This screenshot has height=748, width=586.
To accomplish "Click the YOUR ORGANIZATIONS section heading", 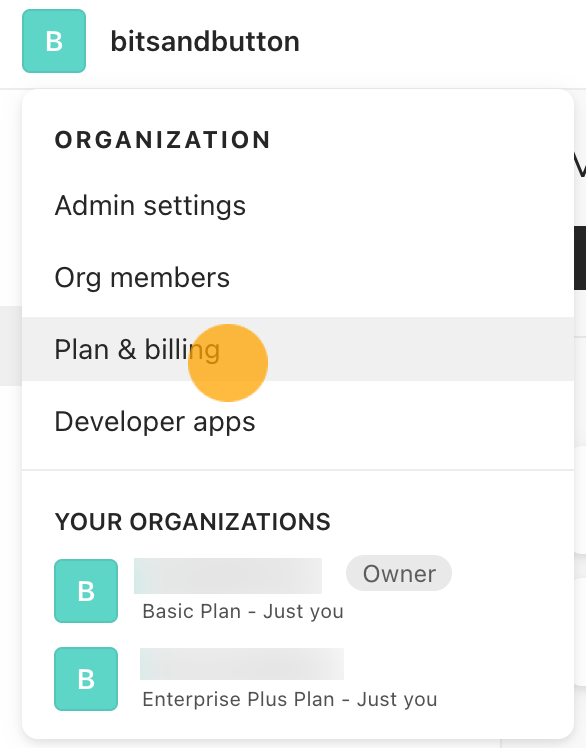I will click(193, 522).
